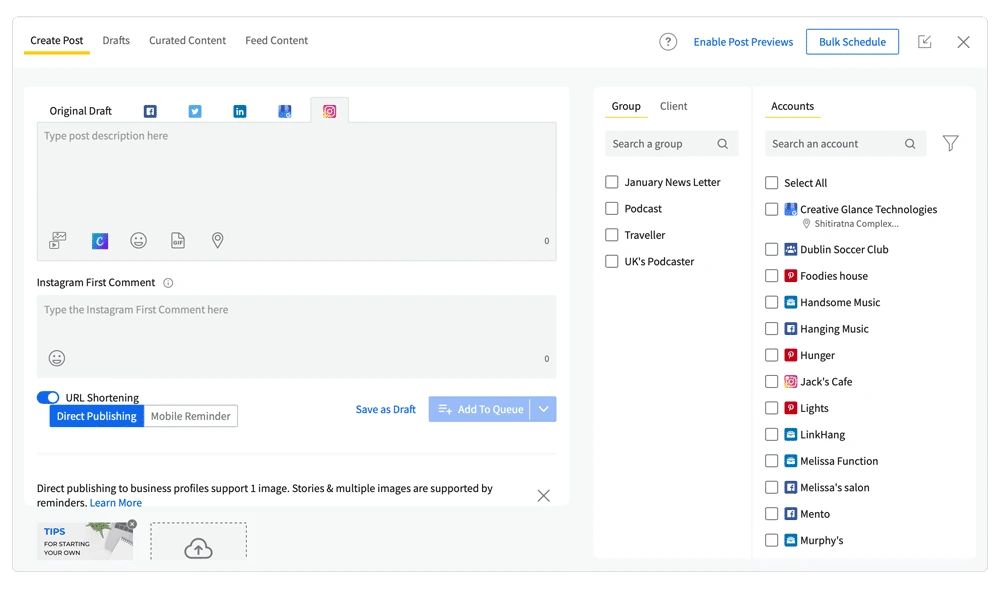Disable URL Shortening
This screenshot has height=593, width=1000.
pos(48,397)
